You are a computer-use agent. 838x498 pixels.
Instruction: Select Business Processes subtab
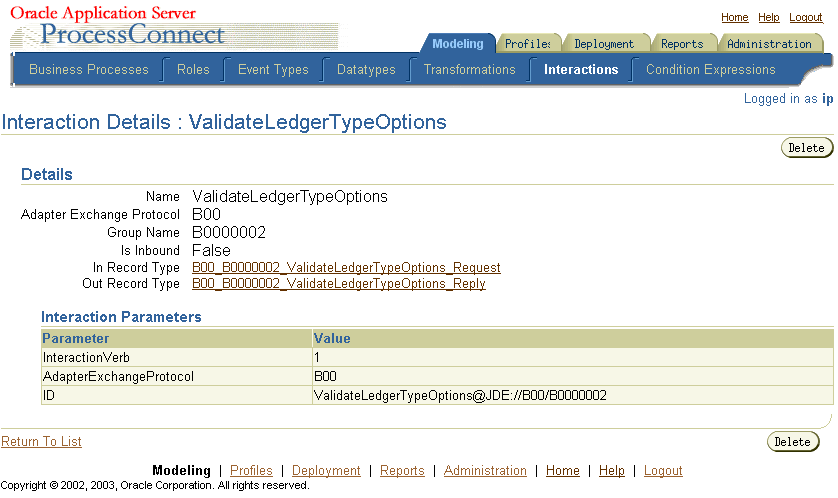(89, 69)
